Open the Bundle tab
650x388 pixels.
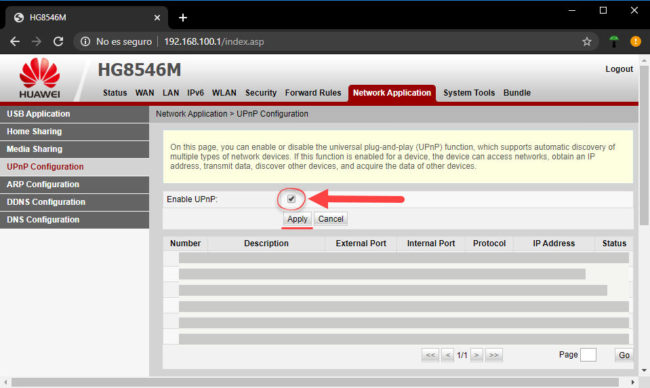click(517, 93)
